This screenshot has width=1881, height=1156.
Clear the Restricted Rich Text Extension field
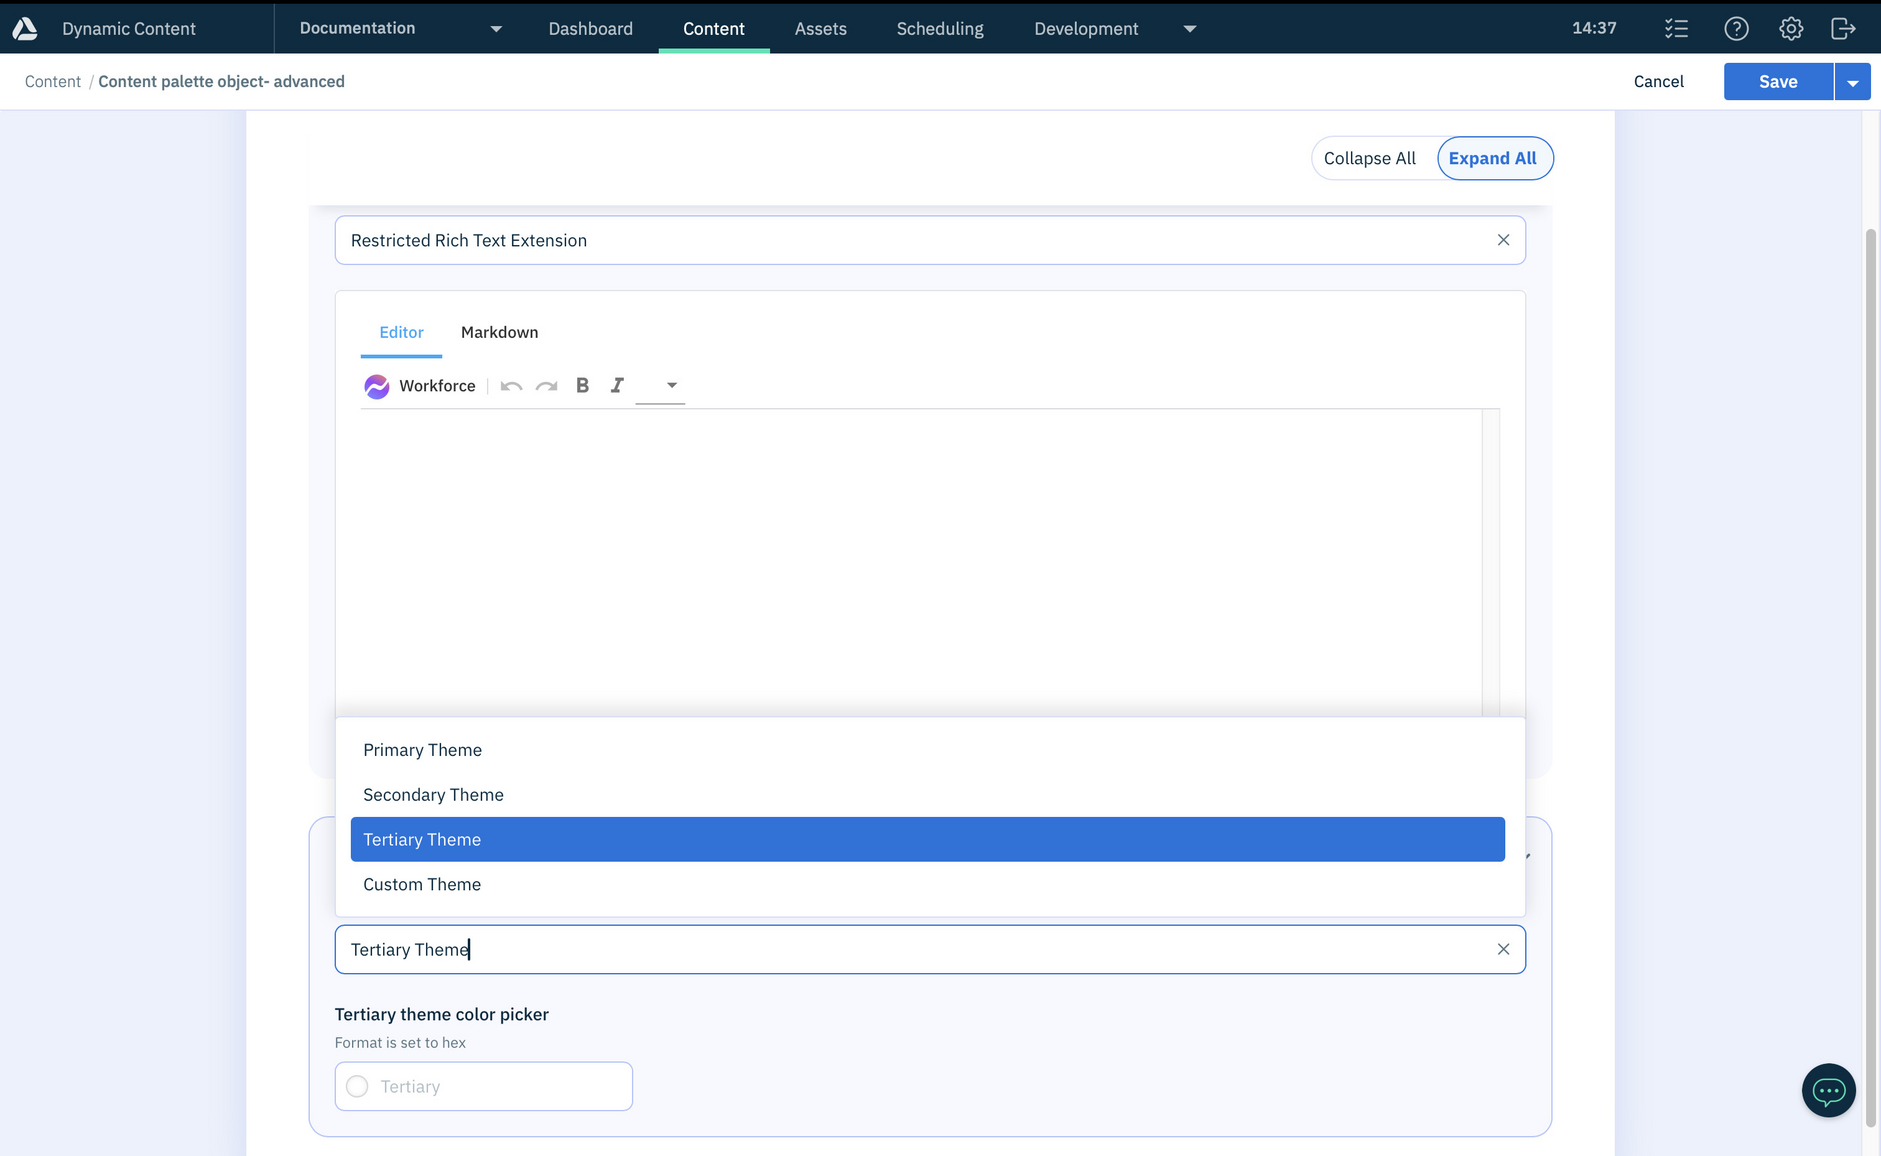pos(1503,240)
